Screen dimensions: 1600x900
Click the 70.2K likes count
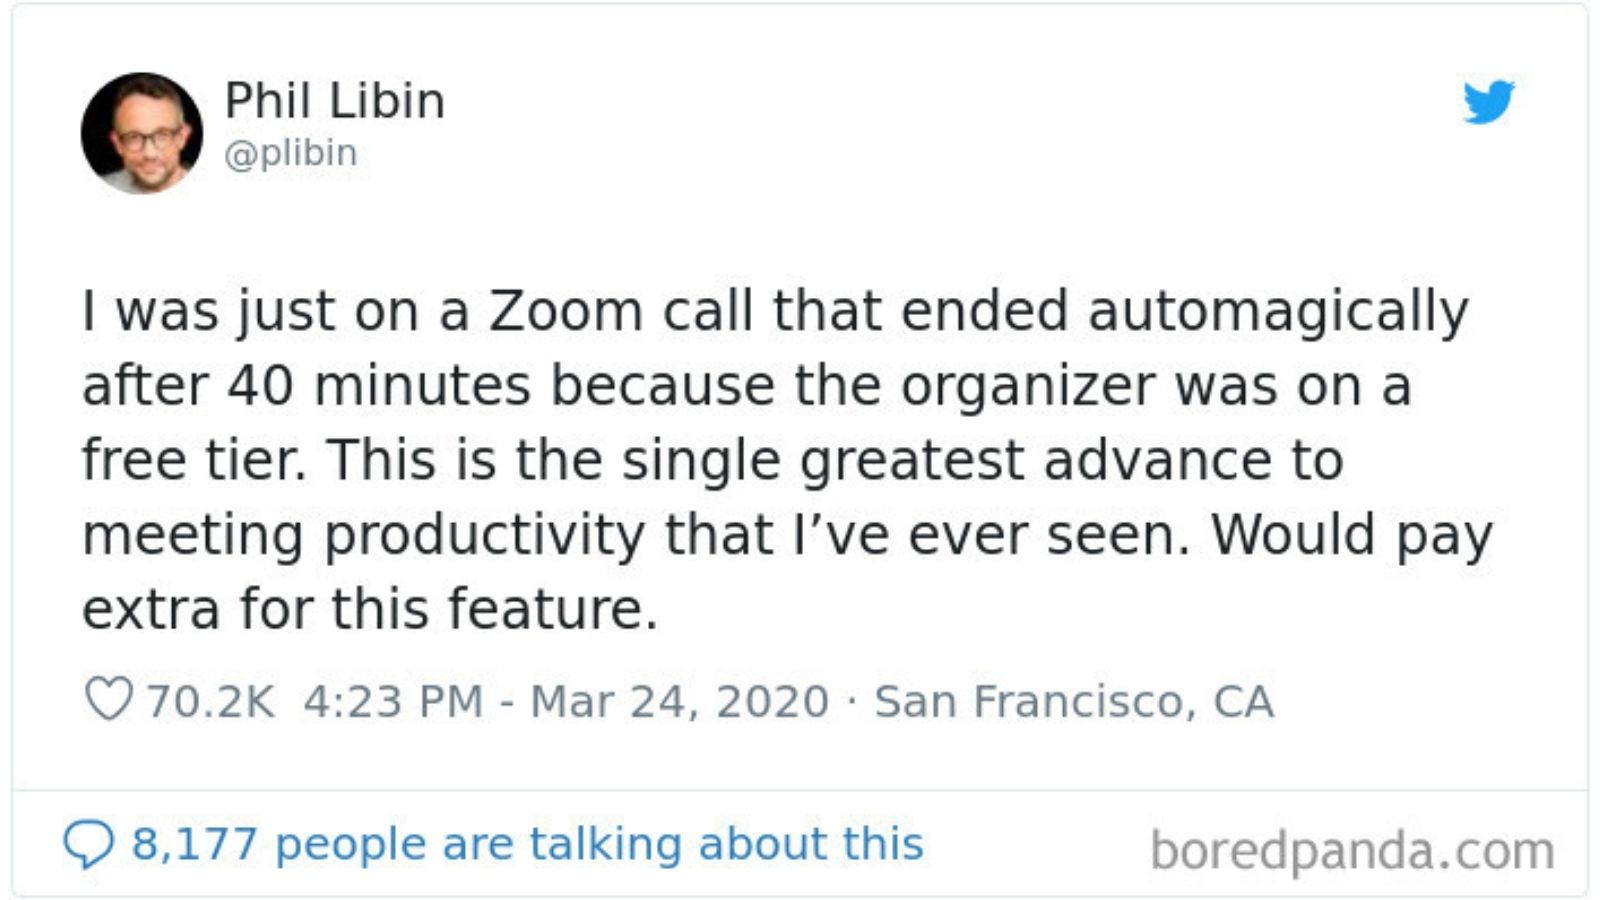210,701
